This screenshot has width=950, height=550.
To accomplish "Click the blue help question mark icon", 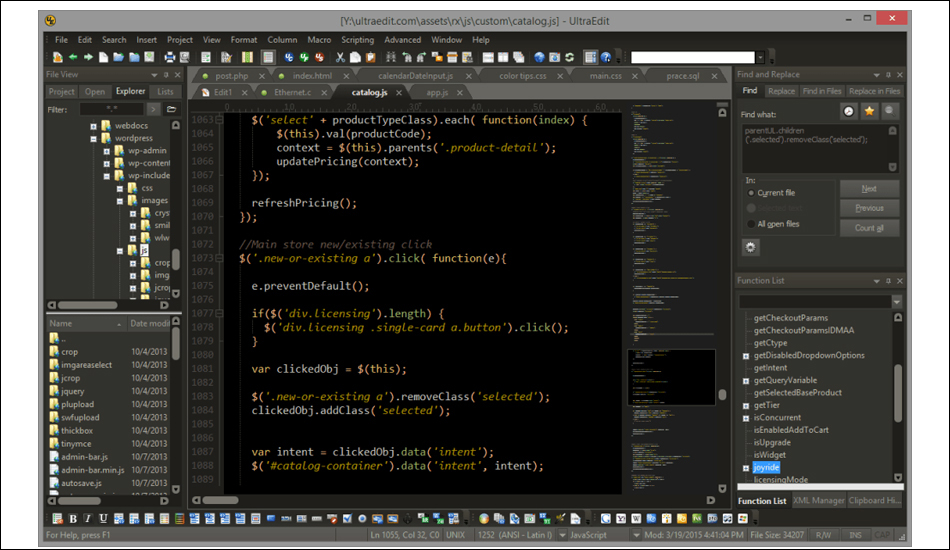I will click(606, 57).
